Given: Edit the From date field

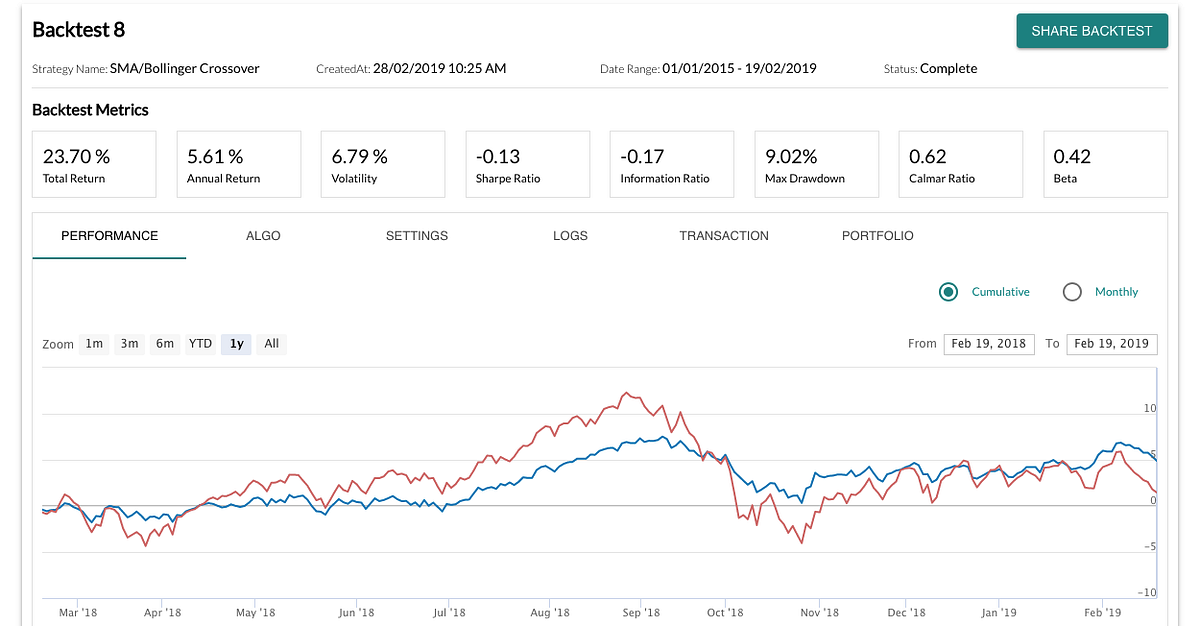Looking at the screenshot, I should pos(989,343).
